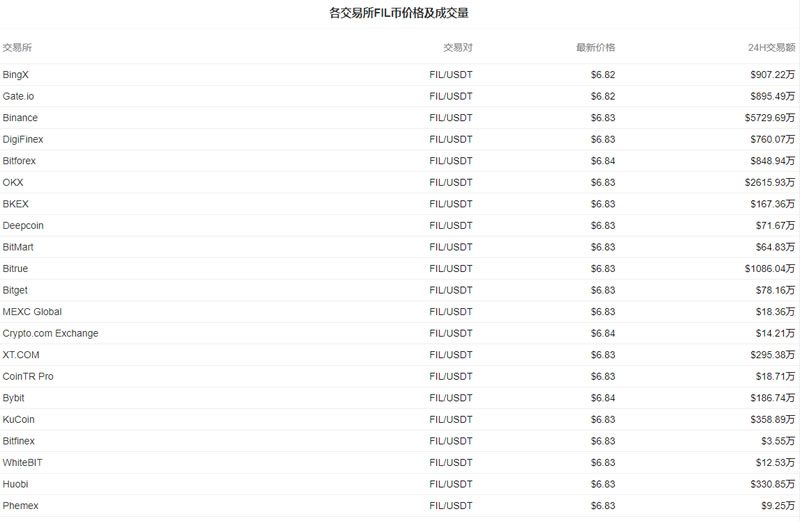
Task: Click the FIL/USDT pair in Bitfinex row
Action: 450,441
